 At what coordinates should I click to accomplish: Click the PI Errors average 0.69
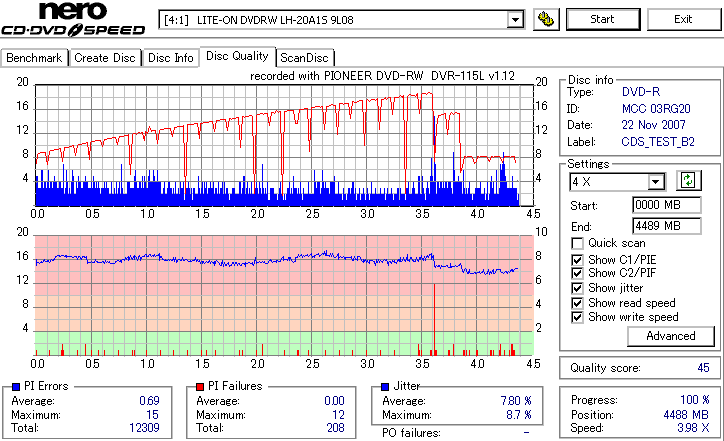pos(149,401)
